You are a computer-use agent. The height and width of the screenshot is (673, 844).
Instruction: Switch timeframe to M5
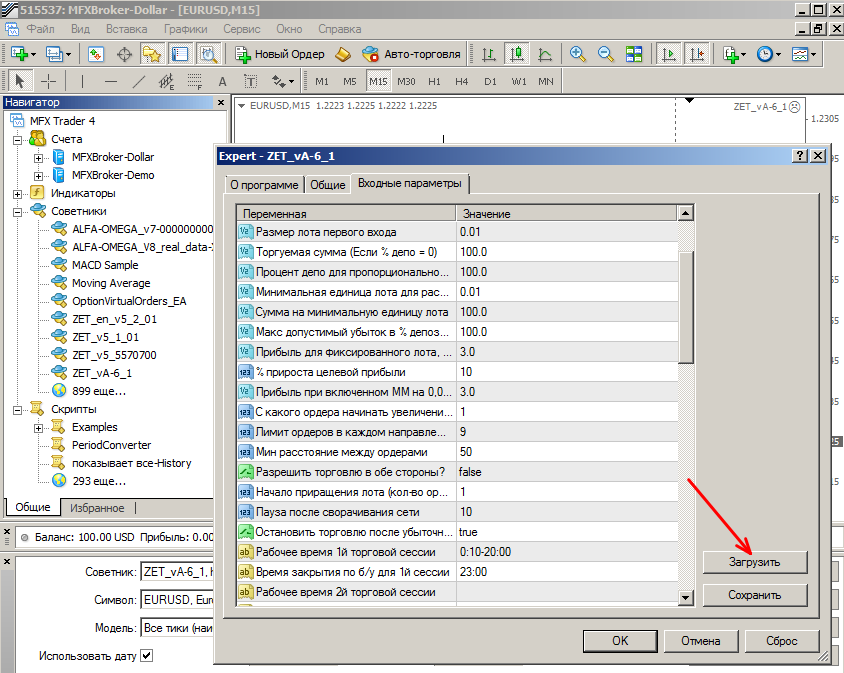click(350, 81)
